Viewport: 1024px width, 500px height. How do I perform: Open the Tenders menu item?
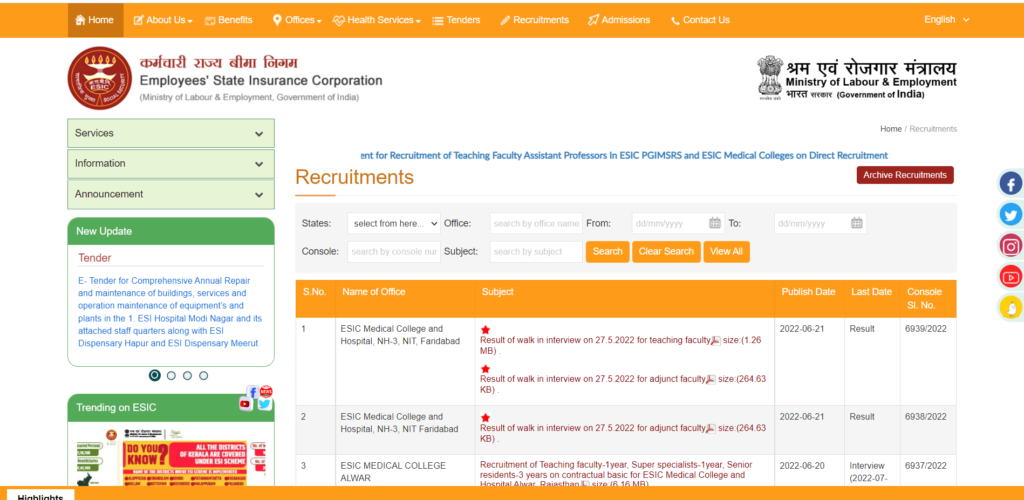pos(455,20)
